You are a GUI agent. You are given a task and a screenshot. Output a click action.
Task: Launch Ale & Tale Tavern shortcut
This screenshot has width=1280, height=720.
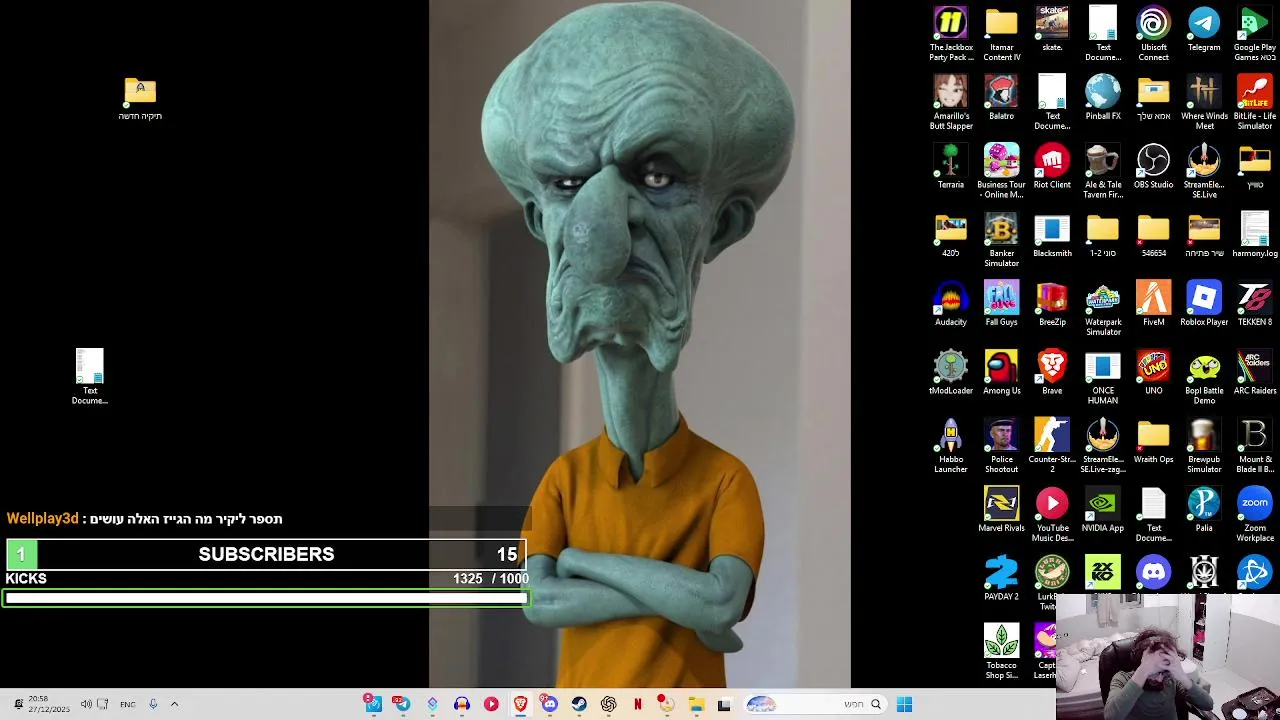1103,172
